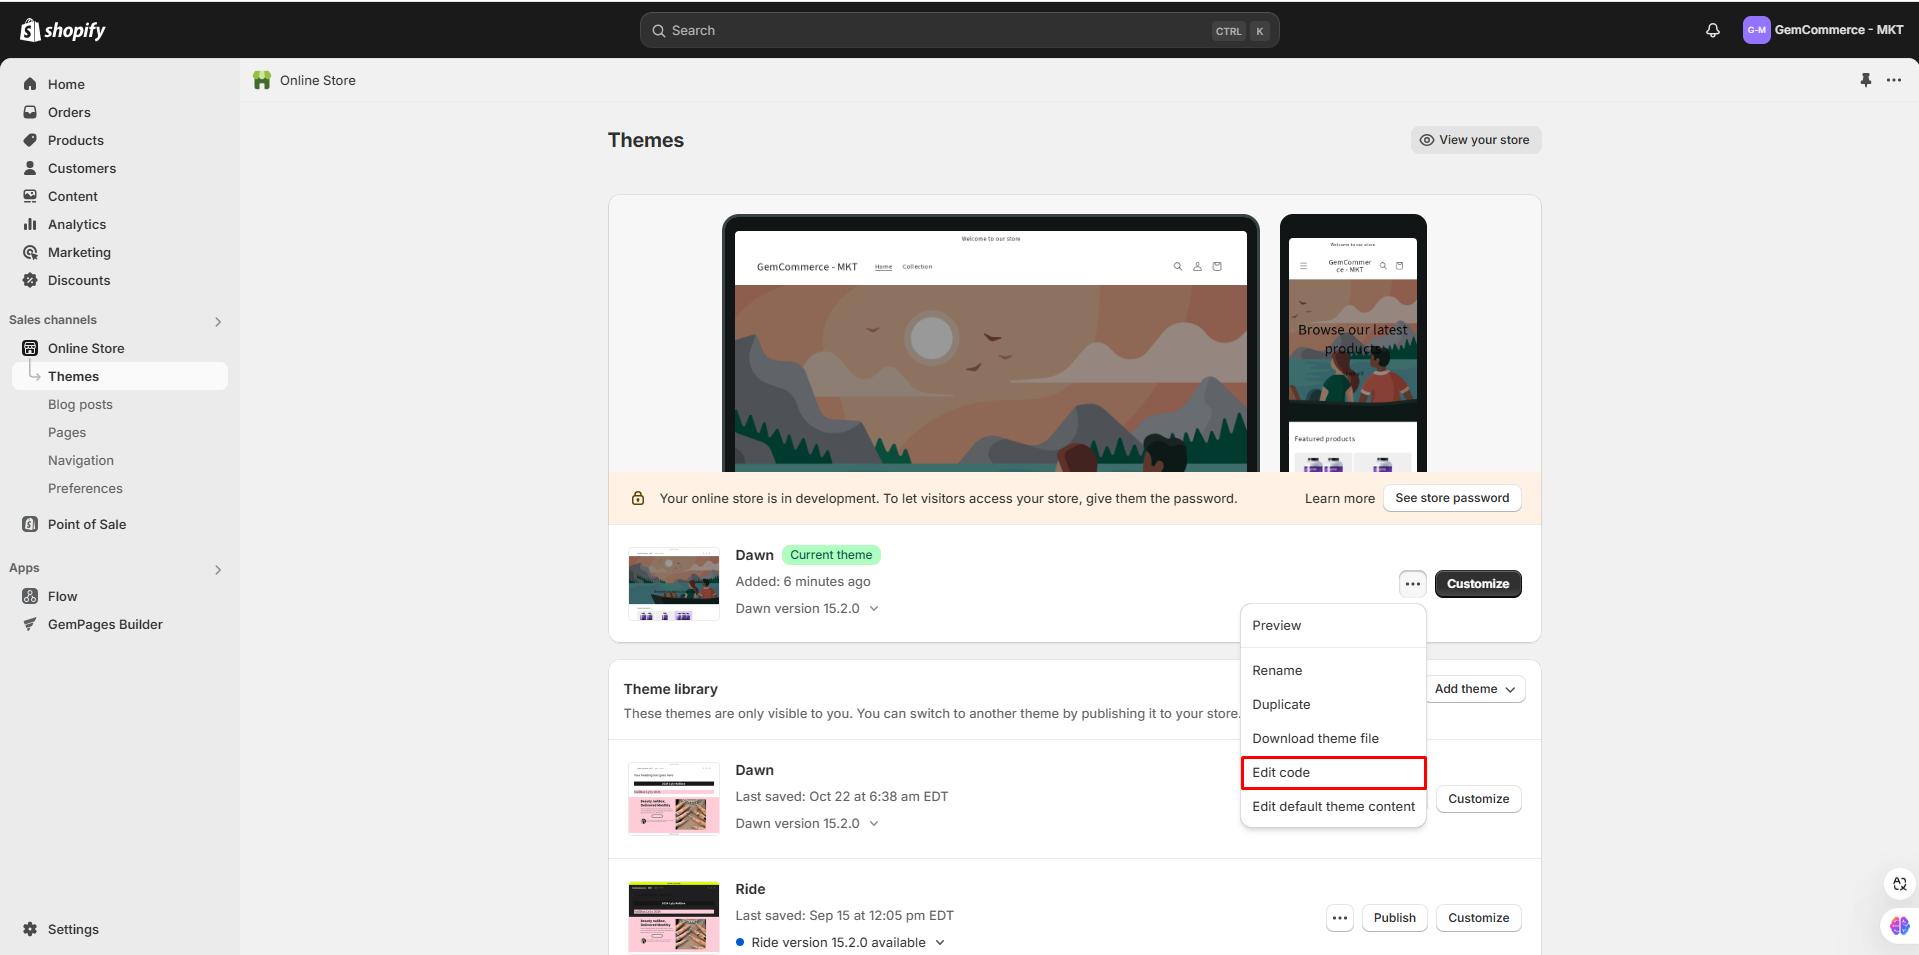Pin the Online Store page
The height and width of the screenshot is (955, 1919).
click(1865, 80)
